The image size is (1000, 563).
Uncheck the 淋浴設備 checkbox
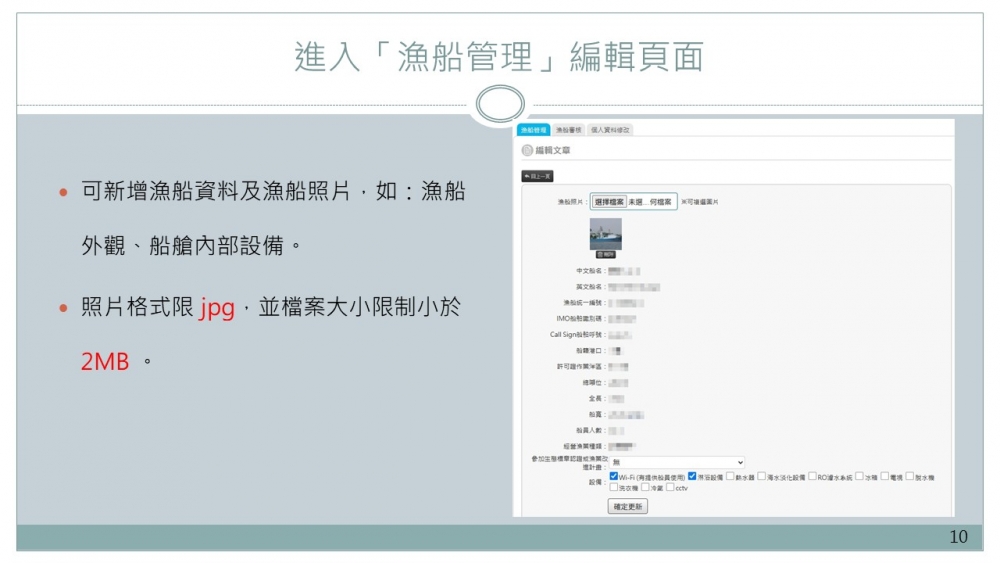click(692, 477)
